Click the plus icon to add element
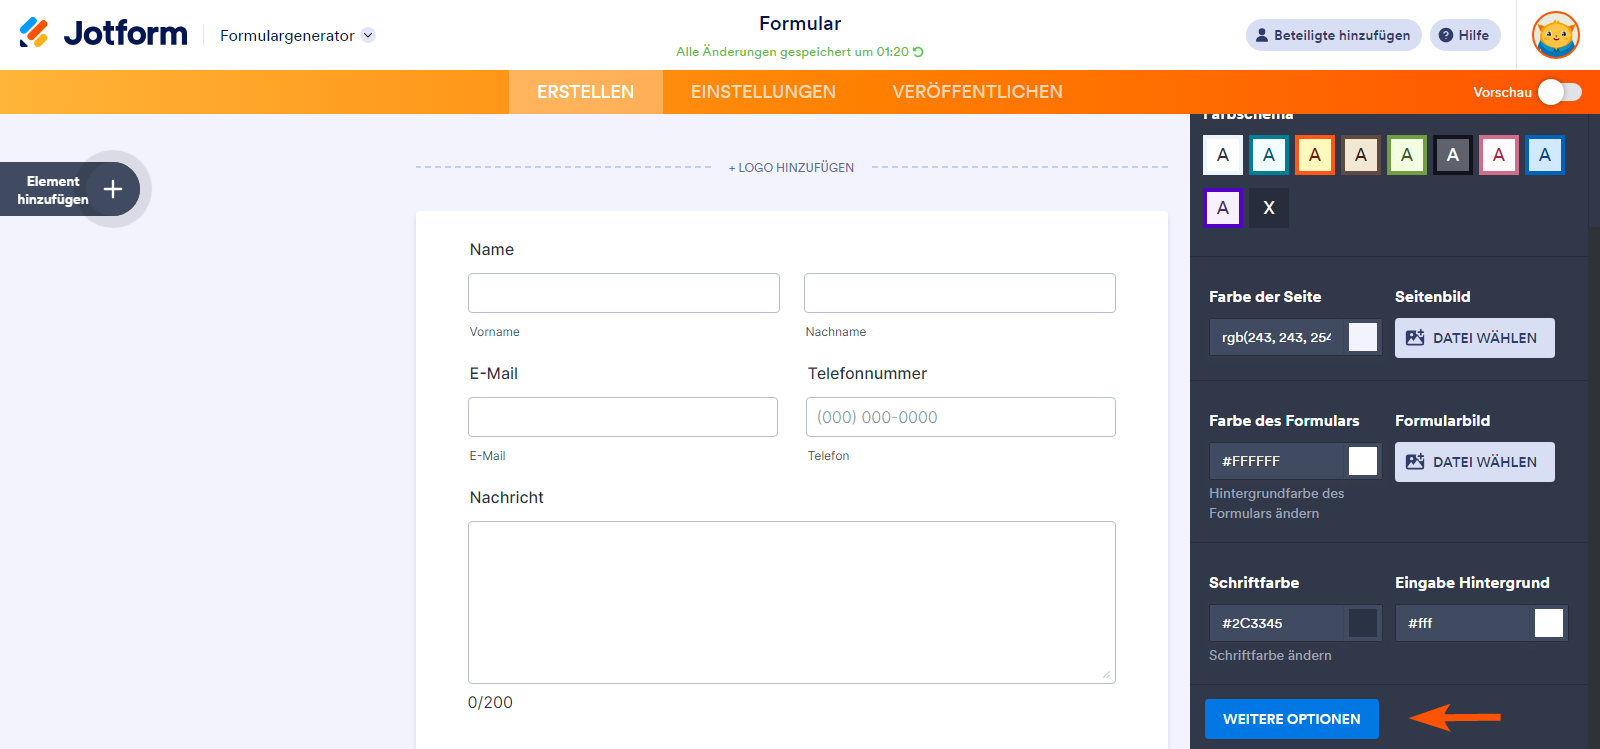Image resolution: width=1600 pixels, height=749 pixels. pyautogui.click(x=113, y=189)
